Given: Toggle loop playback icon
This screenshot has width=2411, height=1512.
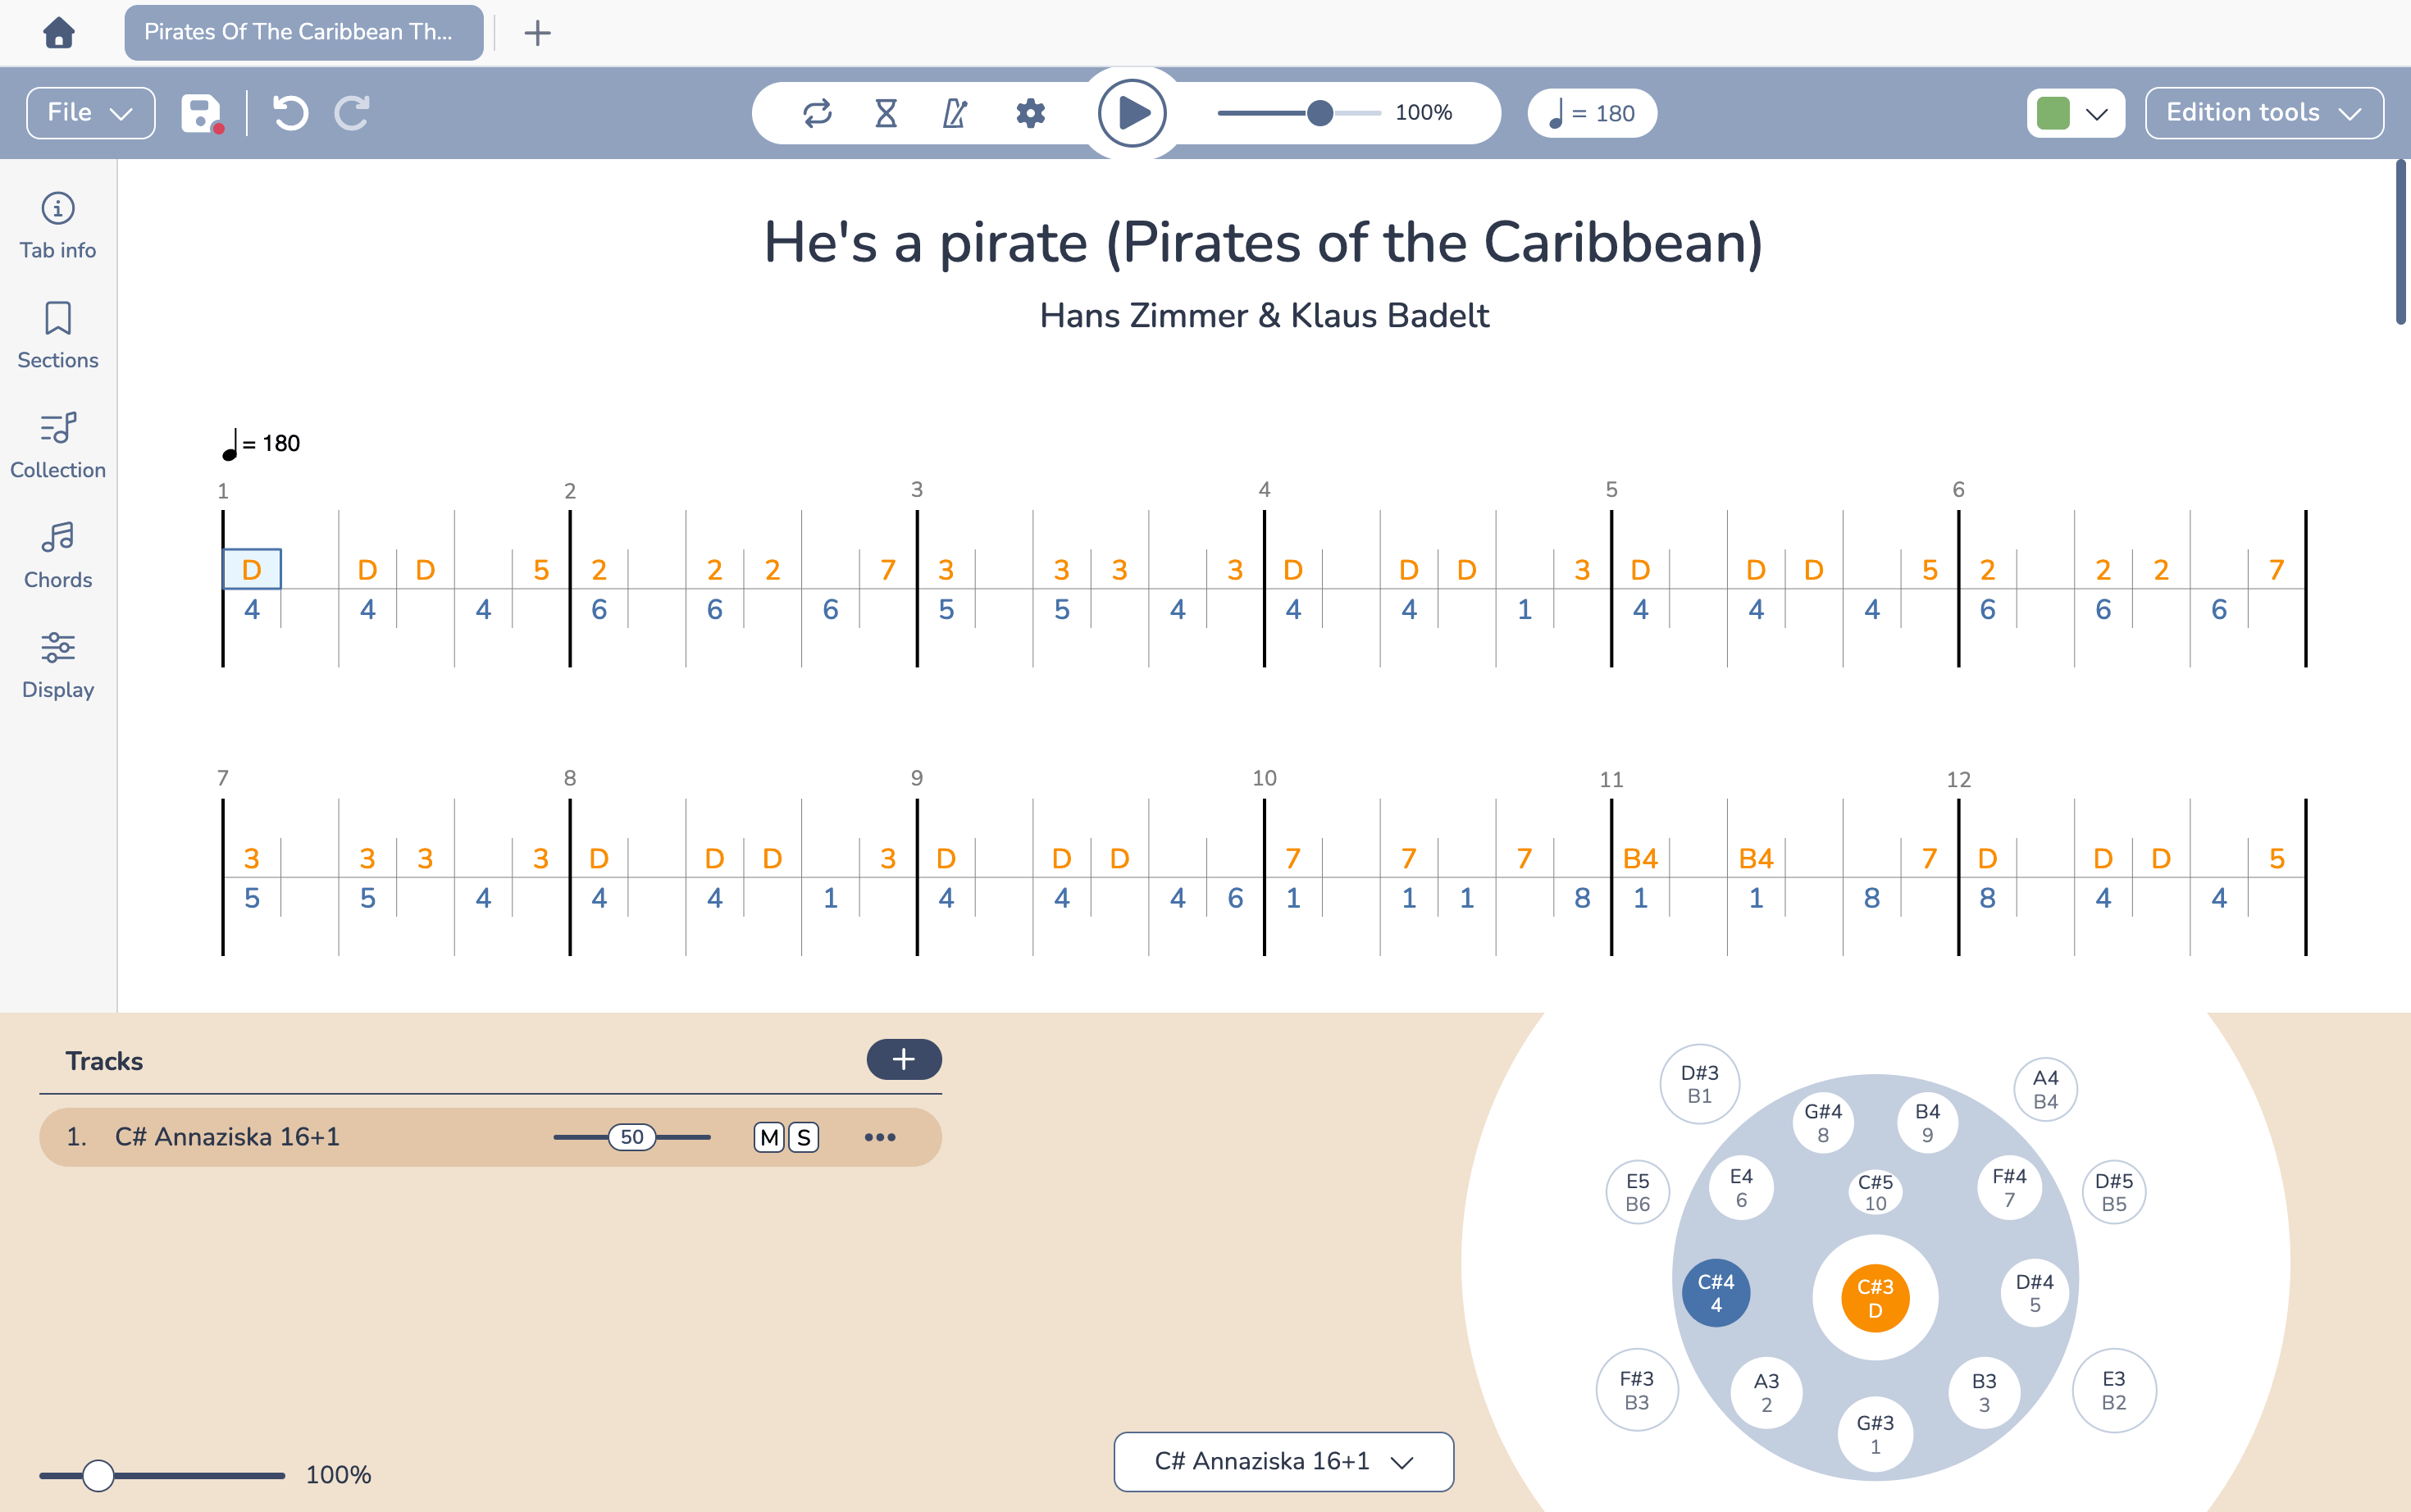Looking at the screenshot, I should 817,113.
